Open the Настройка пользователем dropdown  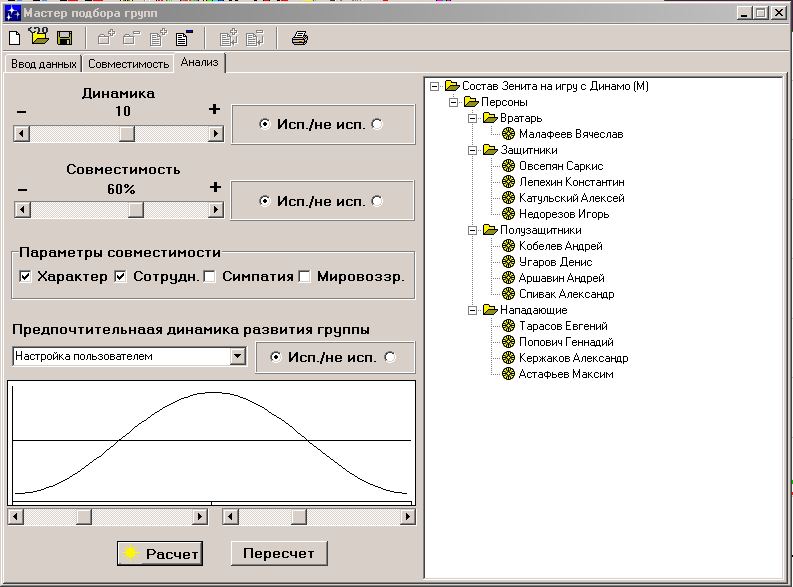coord(238,356)
